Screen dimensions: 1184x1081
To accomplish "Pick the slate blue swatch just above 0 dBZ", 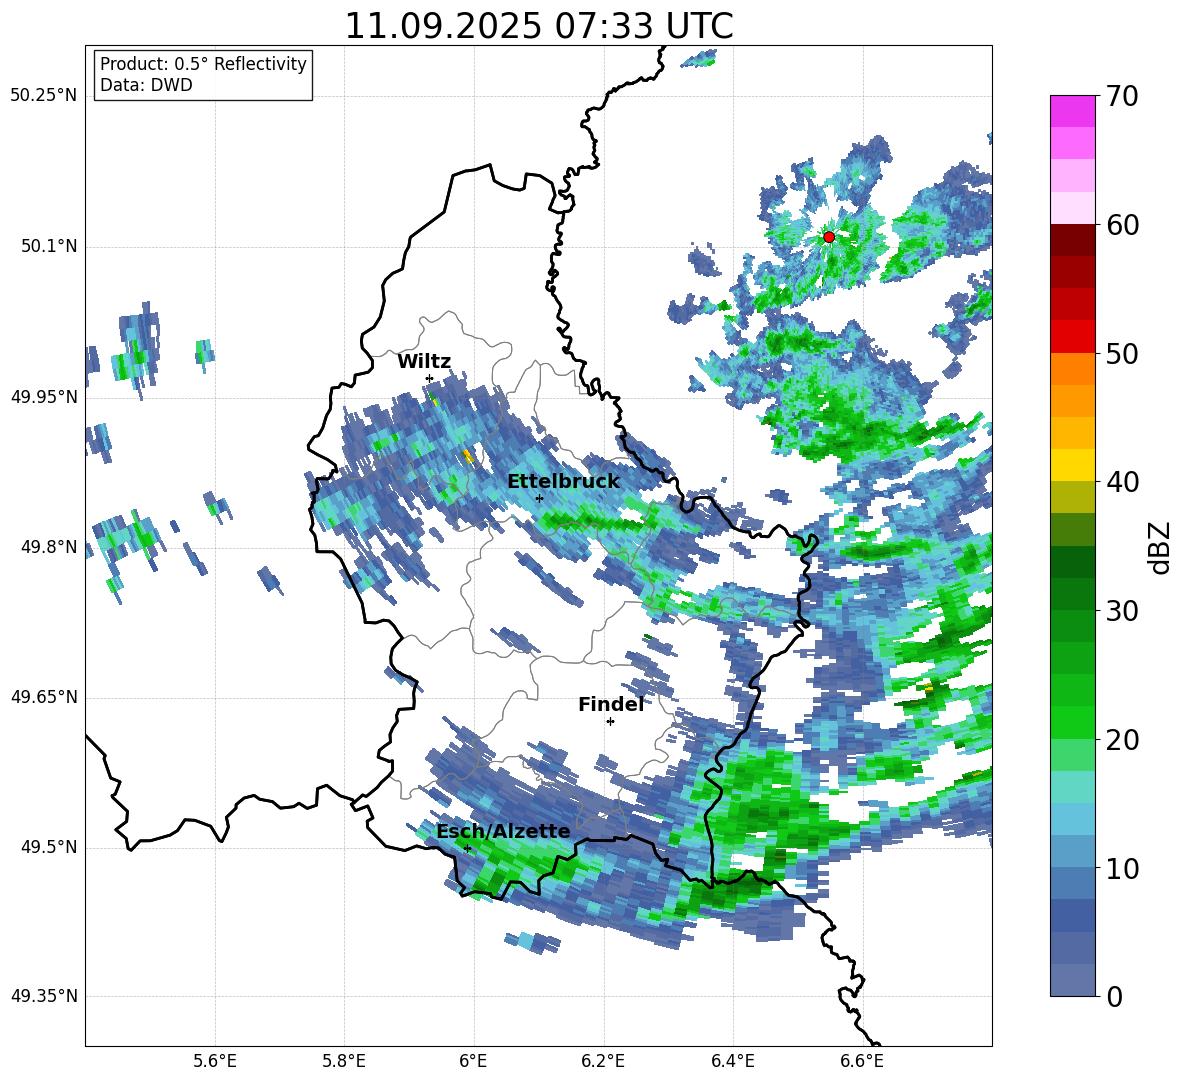I will pos(1072,980).
